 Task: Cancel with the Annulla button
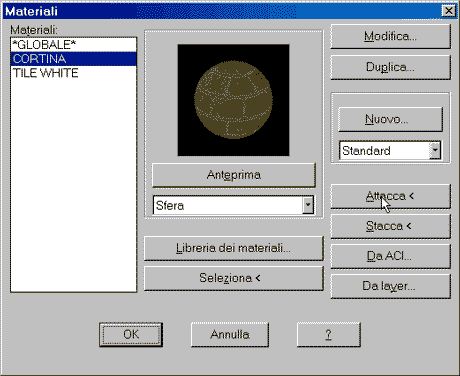pos(230,334)
